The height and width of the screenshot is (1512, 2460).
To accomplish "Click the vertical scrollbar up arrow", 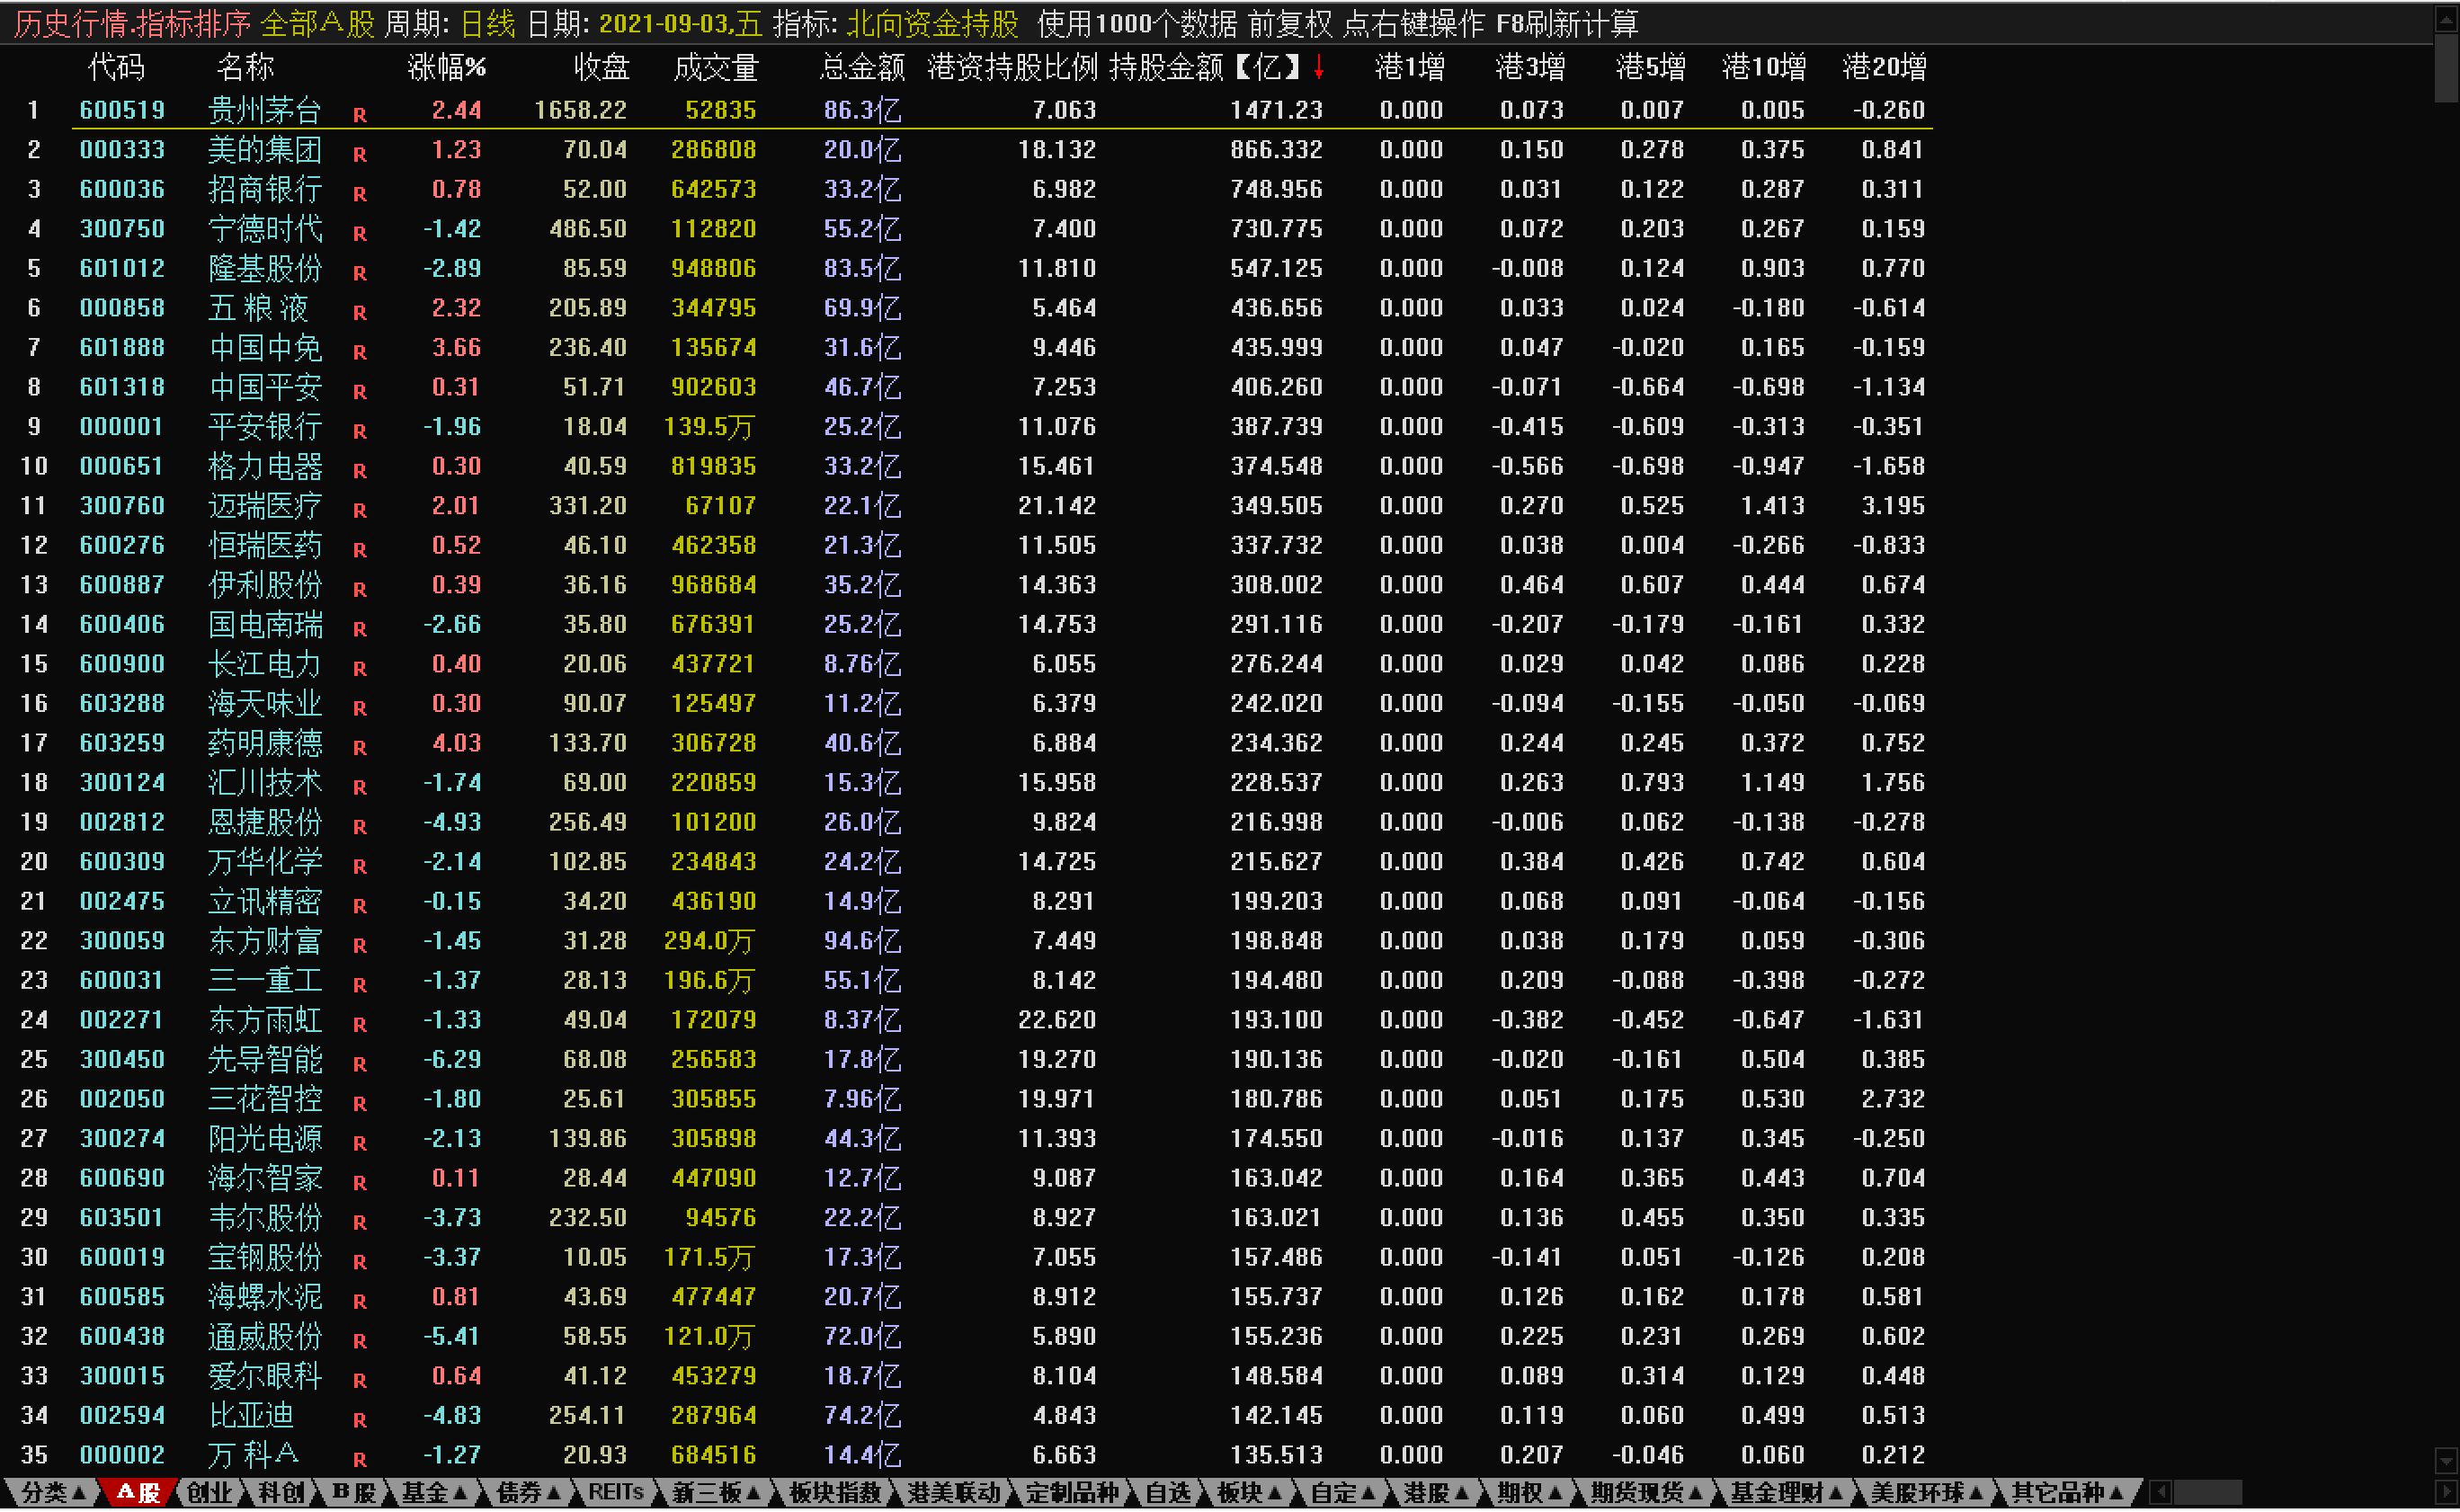I will tap(2446, 20).
